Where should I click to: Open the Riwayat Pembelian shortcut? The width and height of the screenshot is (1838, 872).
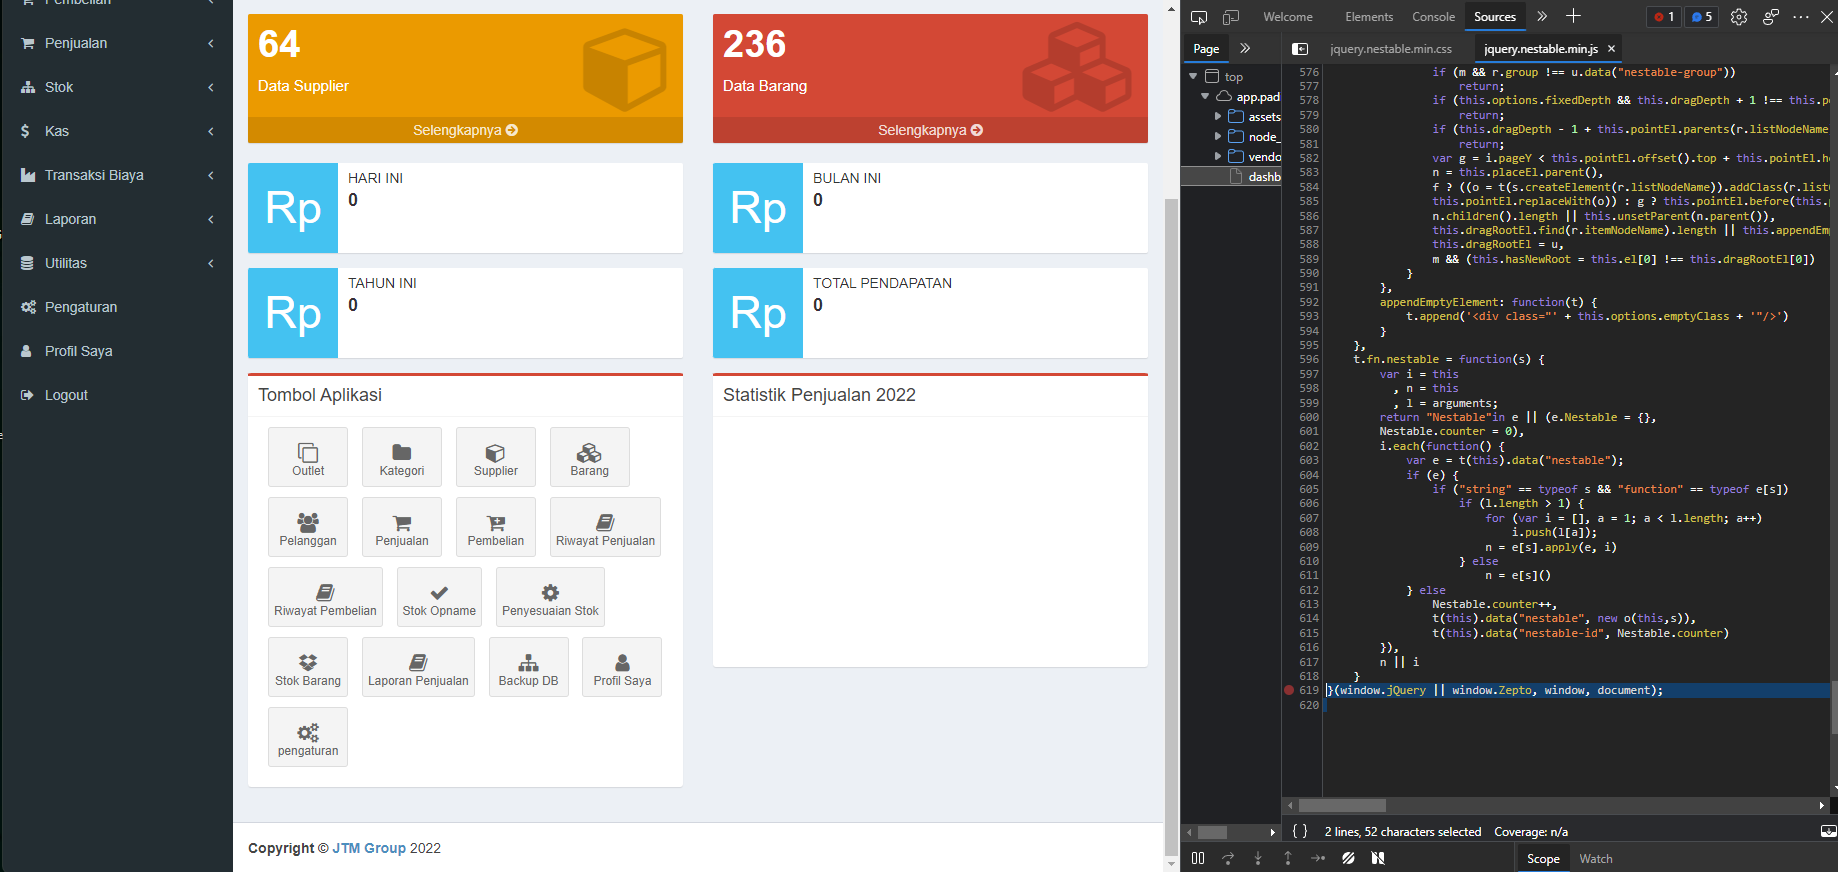(x=325, y=597)
